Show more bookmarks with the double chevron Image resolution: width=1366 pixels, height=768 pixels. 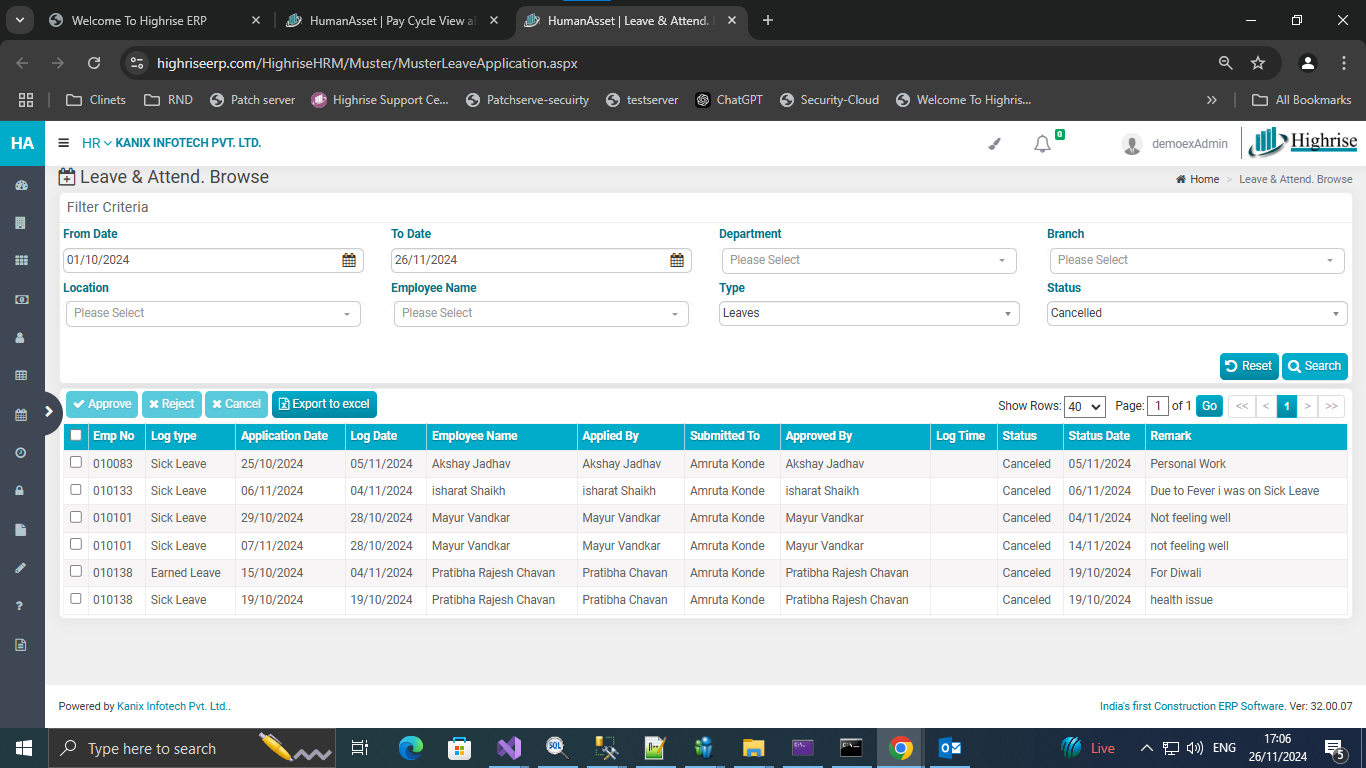(x=1212, y=100)
